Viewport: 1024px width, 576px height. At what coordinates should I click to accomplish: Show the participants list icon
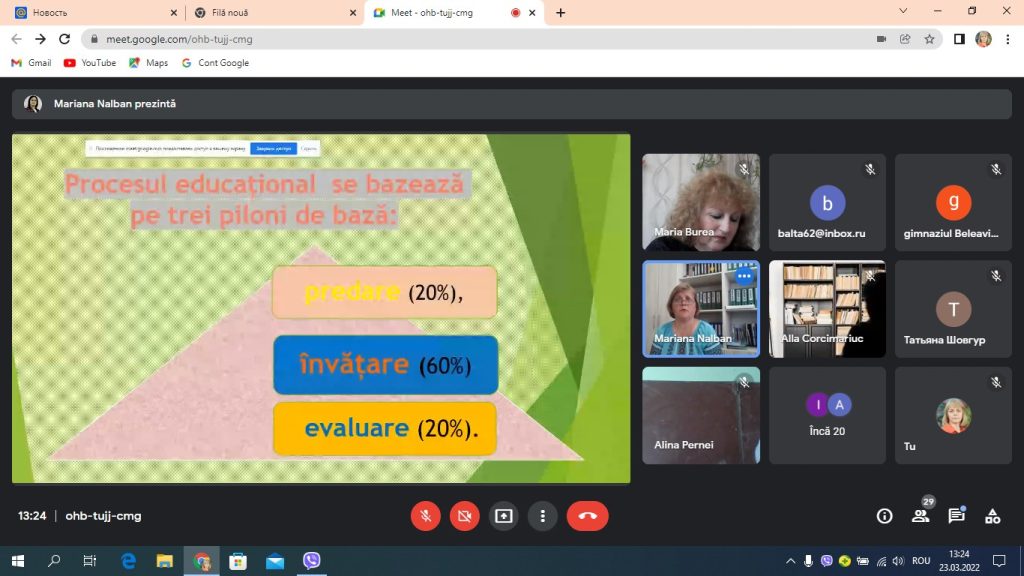(921, 516)
